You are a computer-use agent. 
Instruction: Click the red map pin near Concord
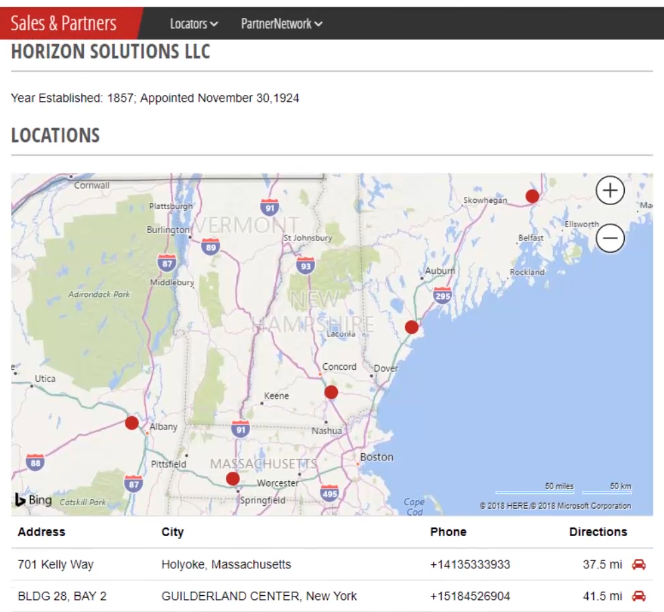[x=331, y=392]
